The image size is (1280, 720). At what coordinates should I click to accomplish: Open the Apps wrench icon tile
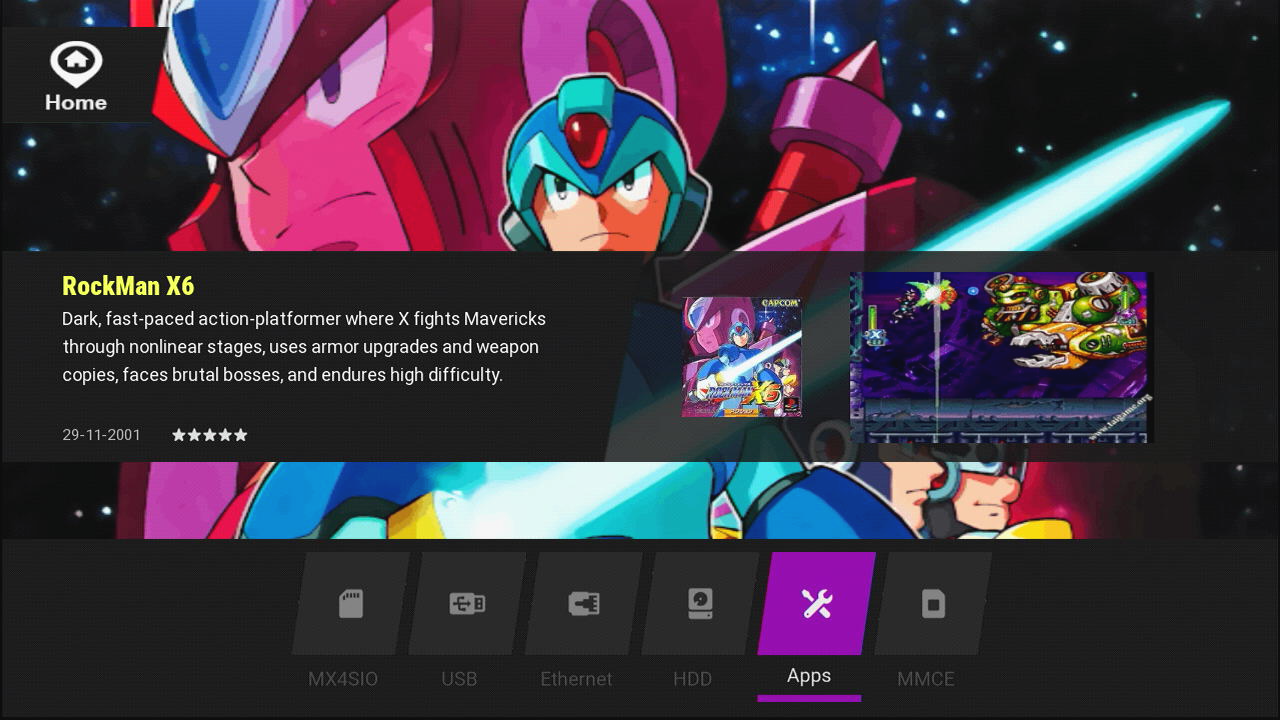[817, 604]
